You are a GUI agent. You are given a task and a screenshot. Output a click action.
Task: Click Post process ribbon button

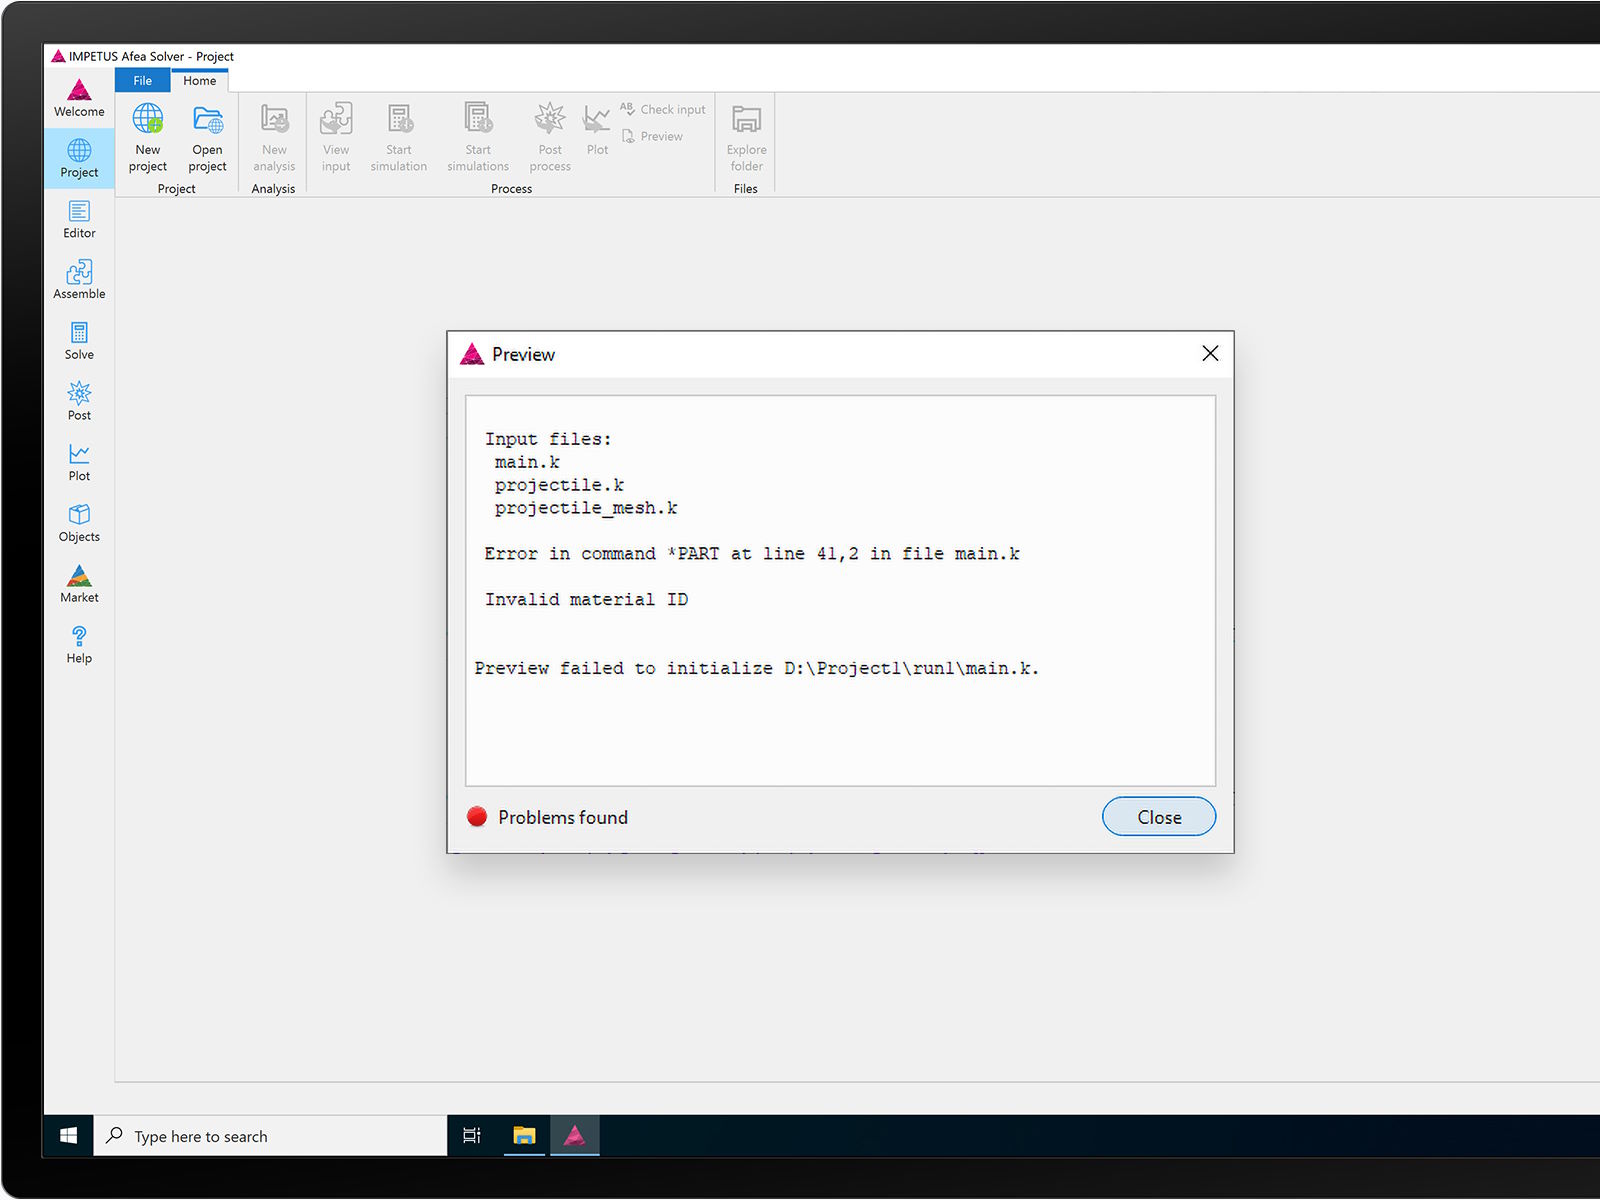[x=550, y=138]
